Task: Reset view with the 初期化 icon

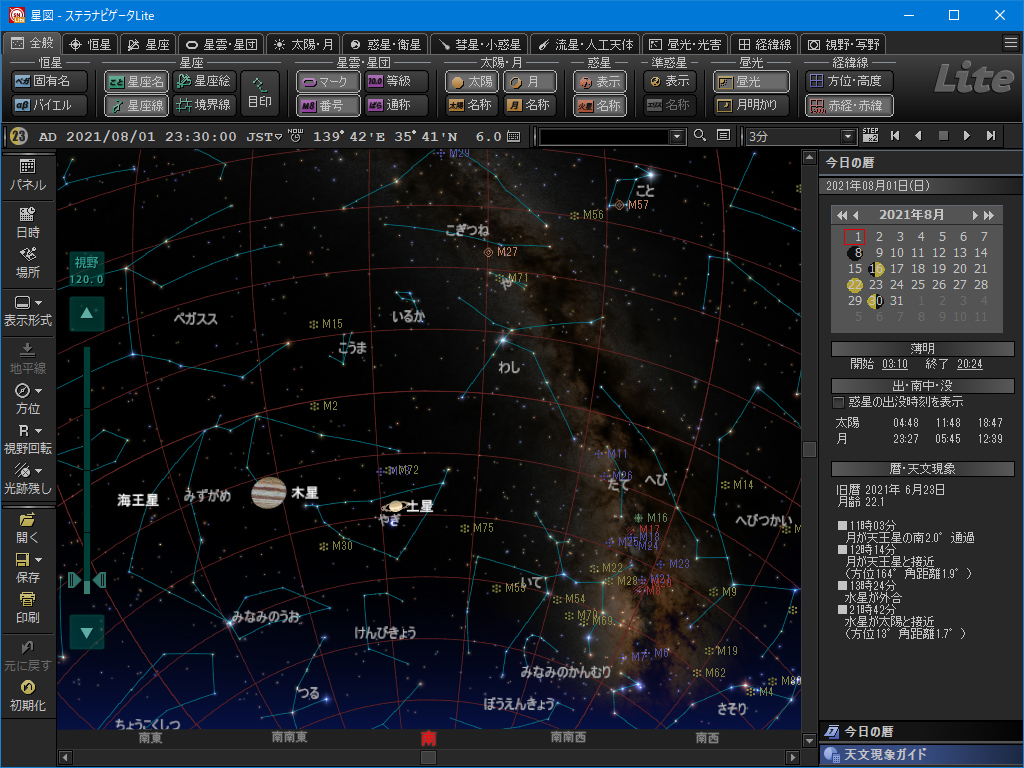Action: tap(27, 694)
